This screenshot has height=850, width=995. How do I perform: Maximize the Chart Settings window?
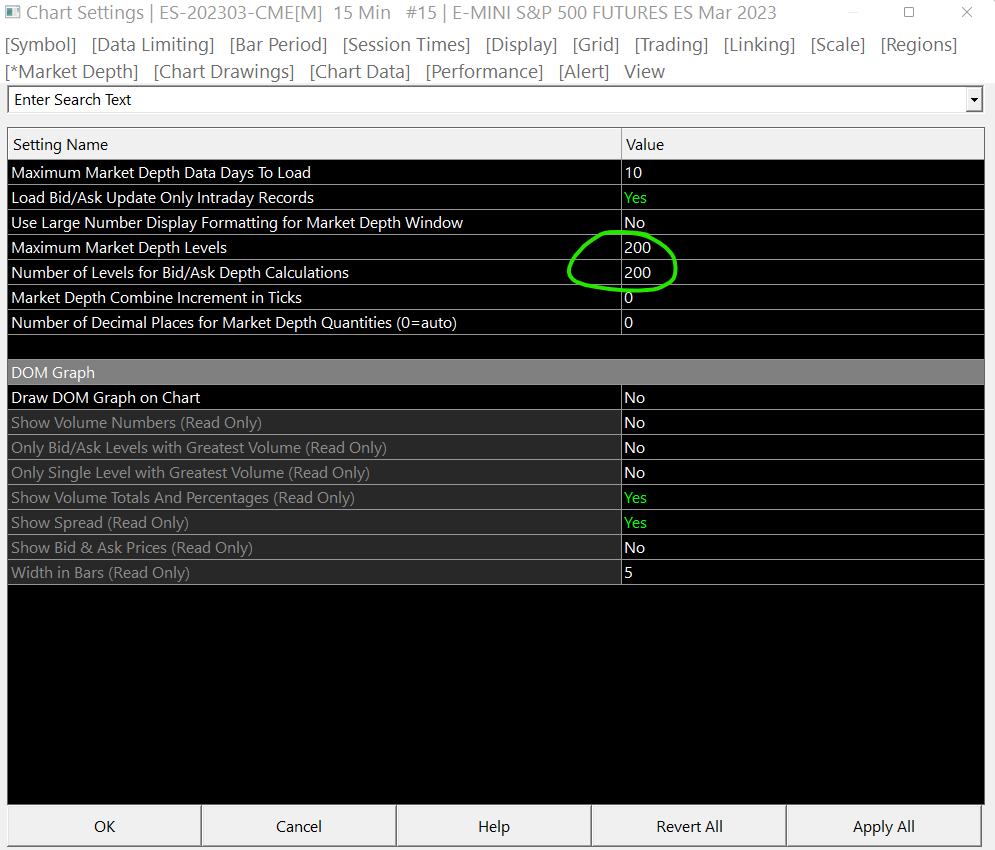point(909,12)
